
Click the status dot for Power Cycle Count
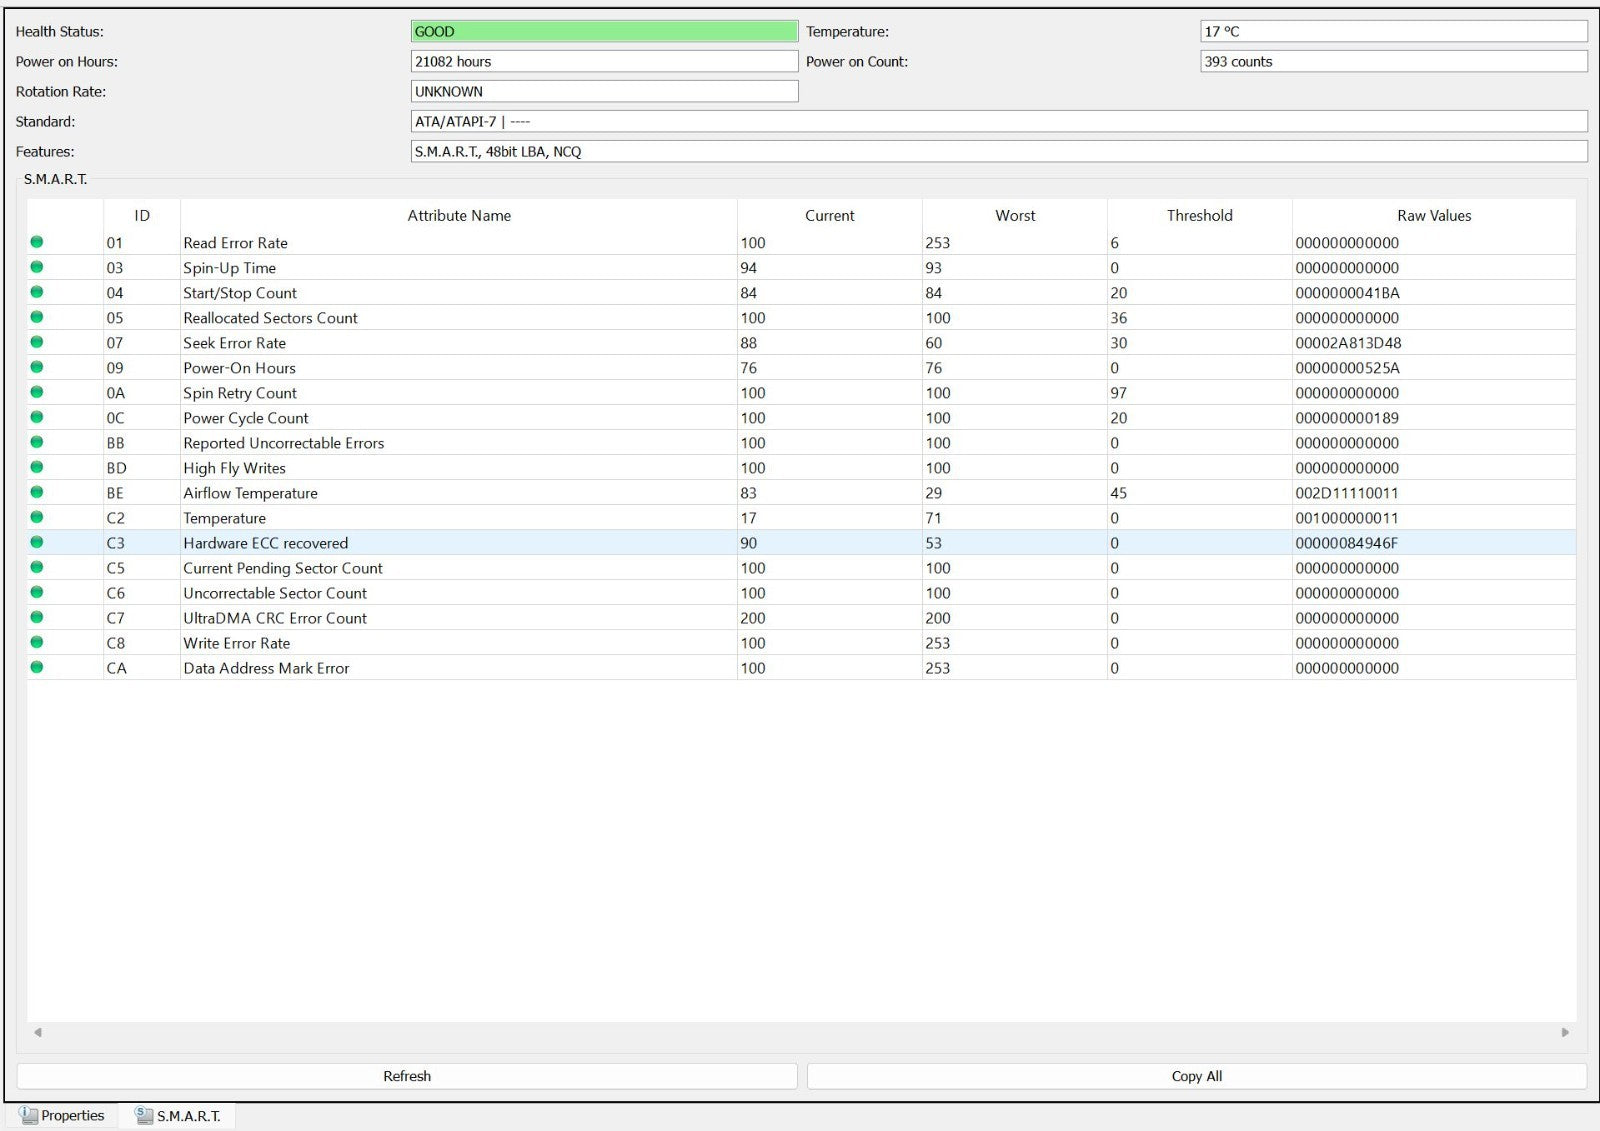pos(37,417)
